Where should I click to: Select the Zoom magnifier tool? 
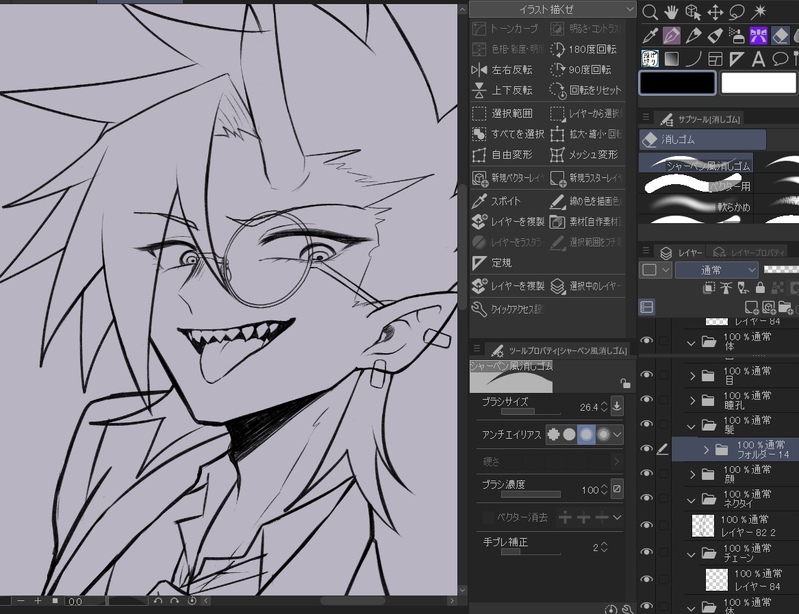pos(650,12)
